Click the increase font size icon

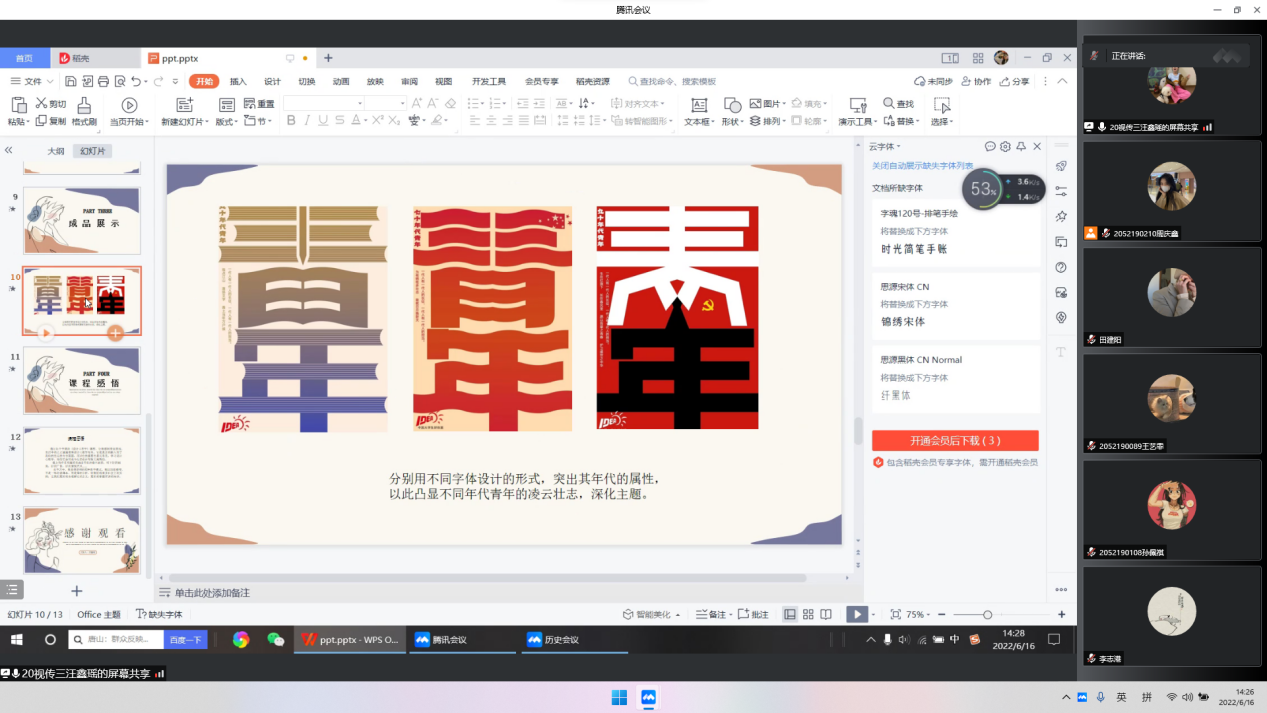pos(416,104)
